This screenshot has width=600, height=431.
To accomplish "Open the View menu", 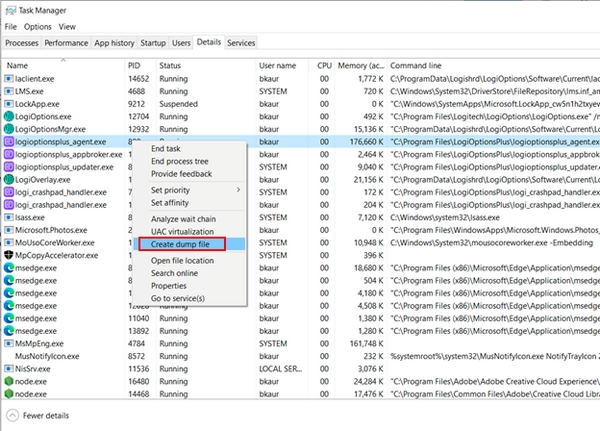I will tap(67, 27).
